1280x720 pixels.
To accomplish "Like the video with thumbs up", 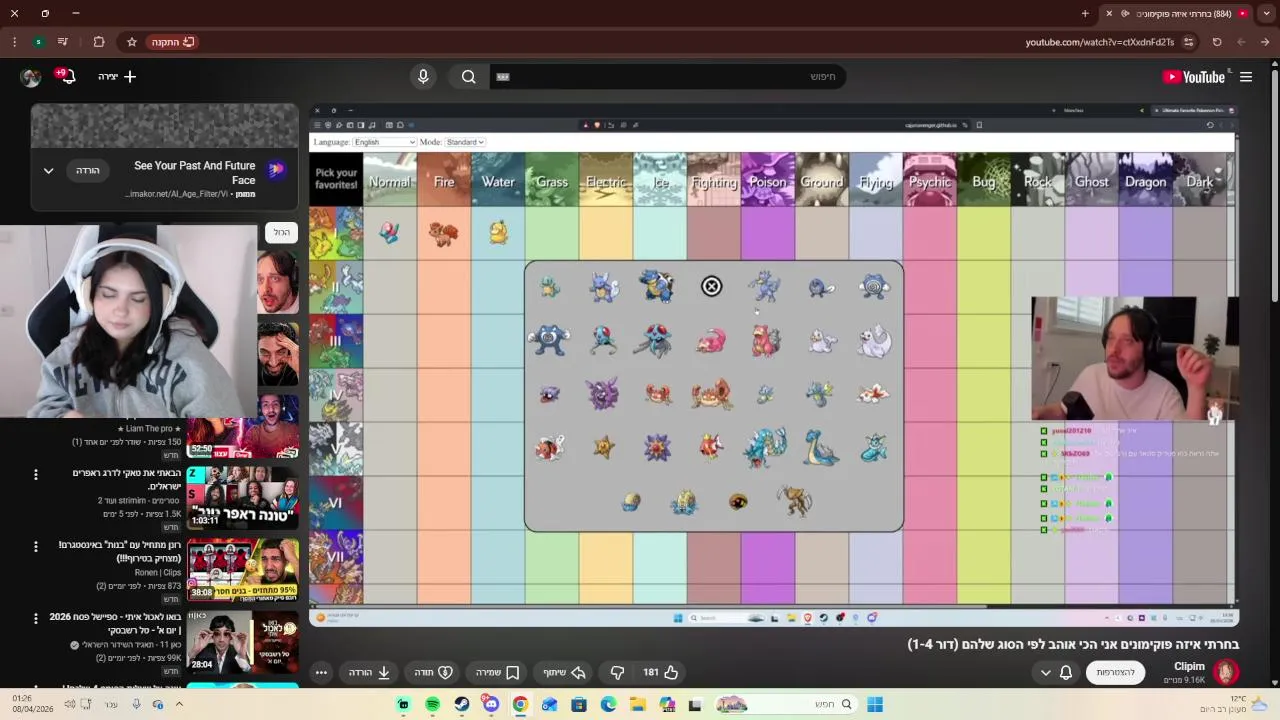I will (x=661, y=672).
